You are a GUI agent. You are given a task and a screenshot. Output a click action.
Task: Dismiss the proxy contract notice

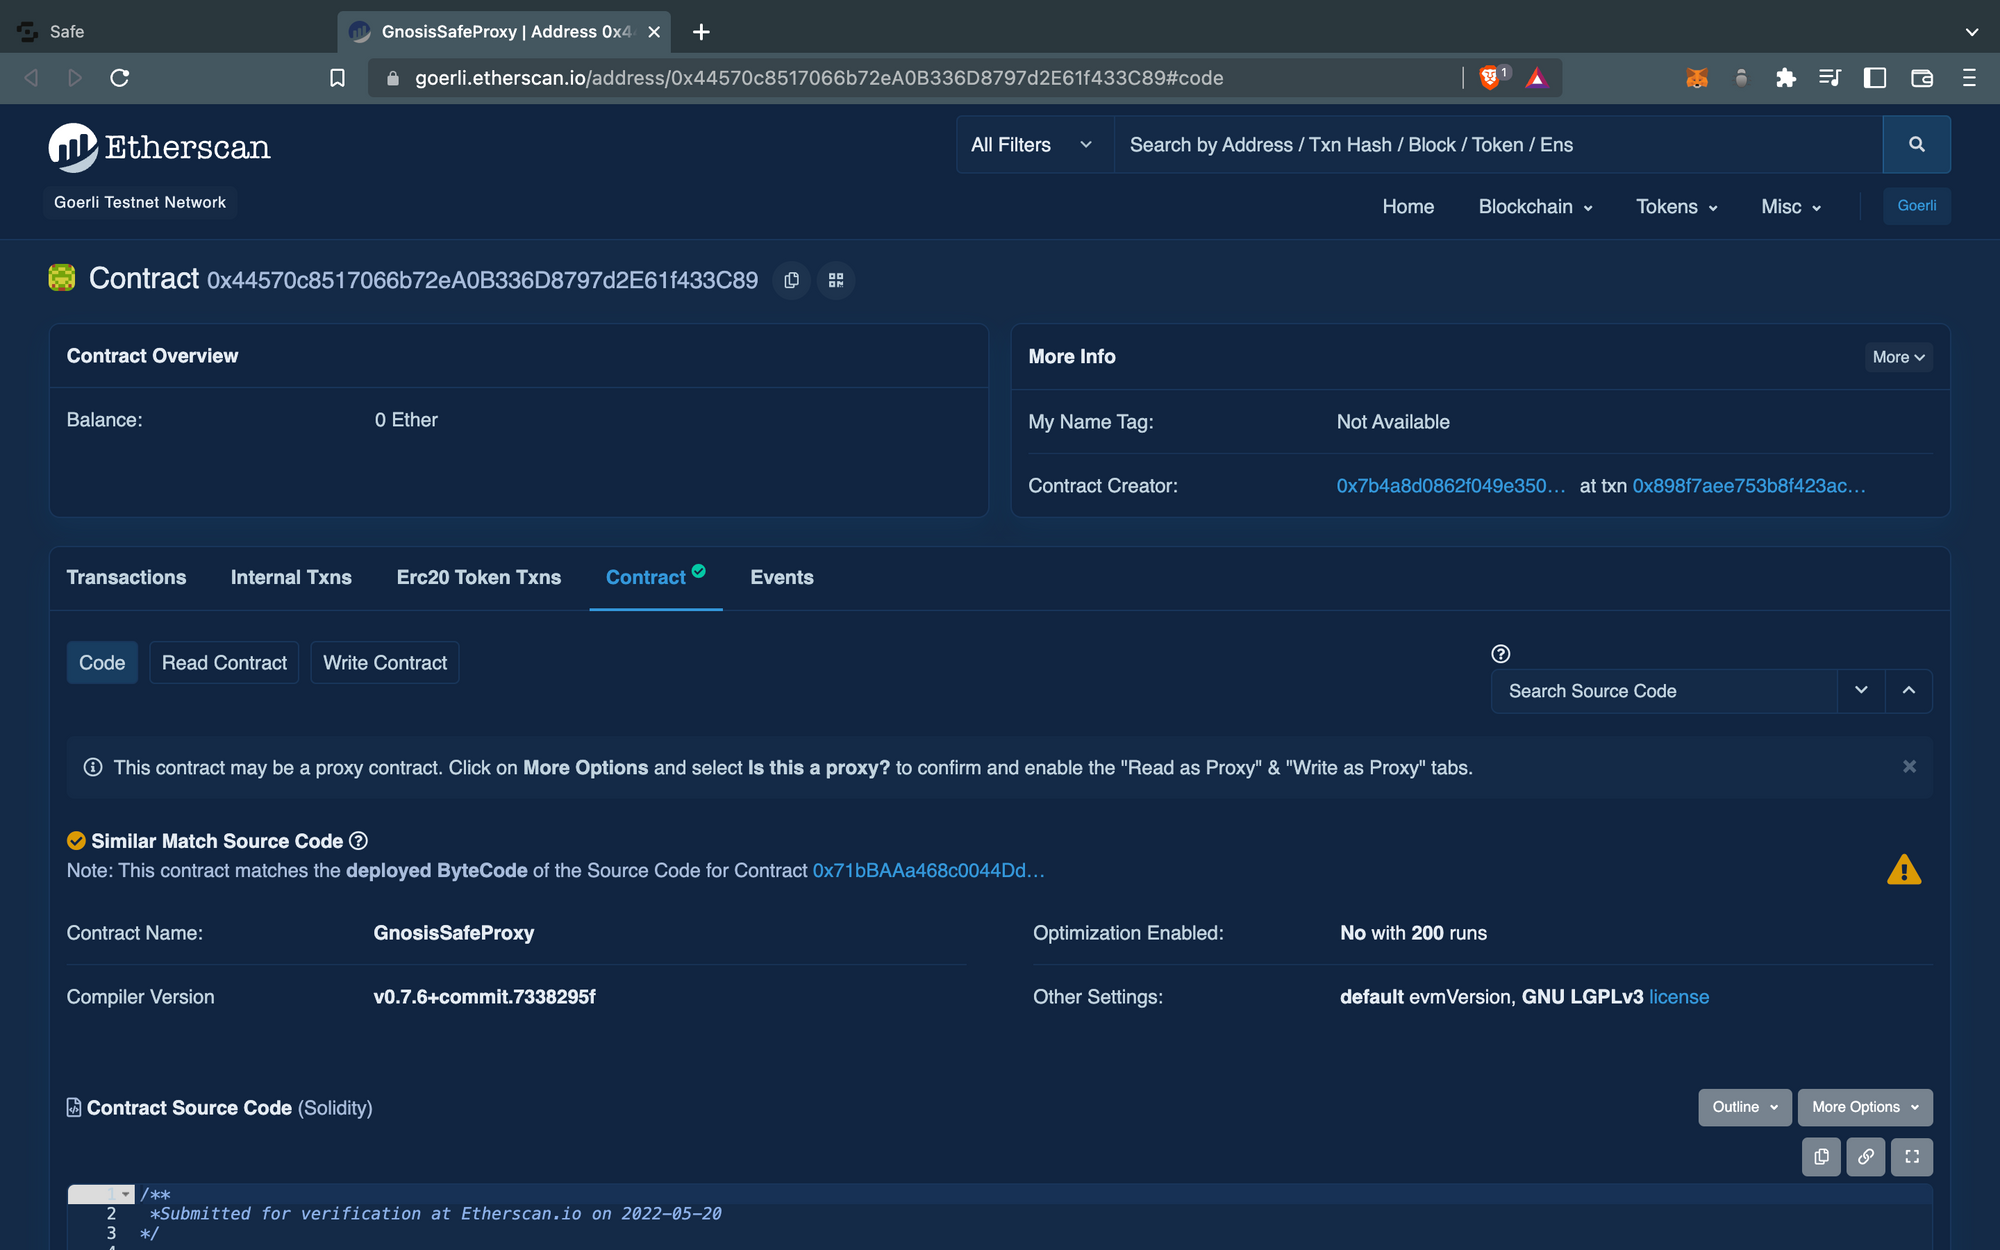pos(1909,766)
